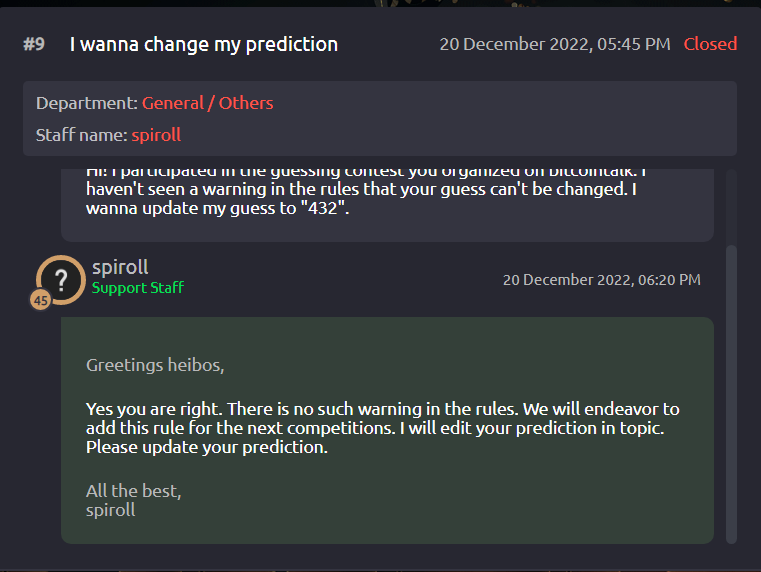Click the staff reply text about the rules
Image resolution: width=761 pixels, height=572 pixels.
(x=382, y=428)
